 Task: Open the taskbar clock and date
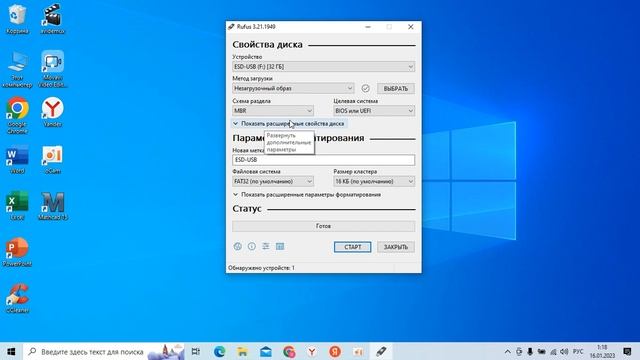coord(602,351)
